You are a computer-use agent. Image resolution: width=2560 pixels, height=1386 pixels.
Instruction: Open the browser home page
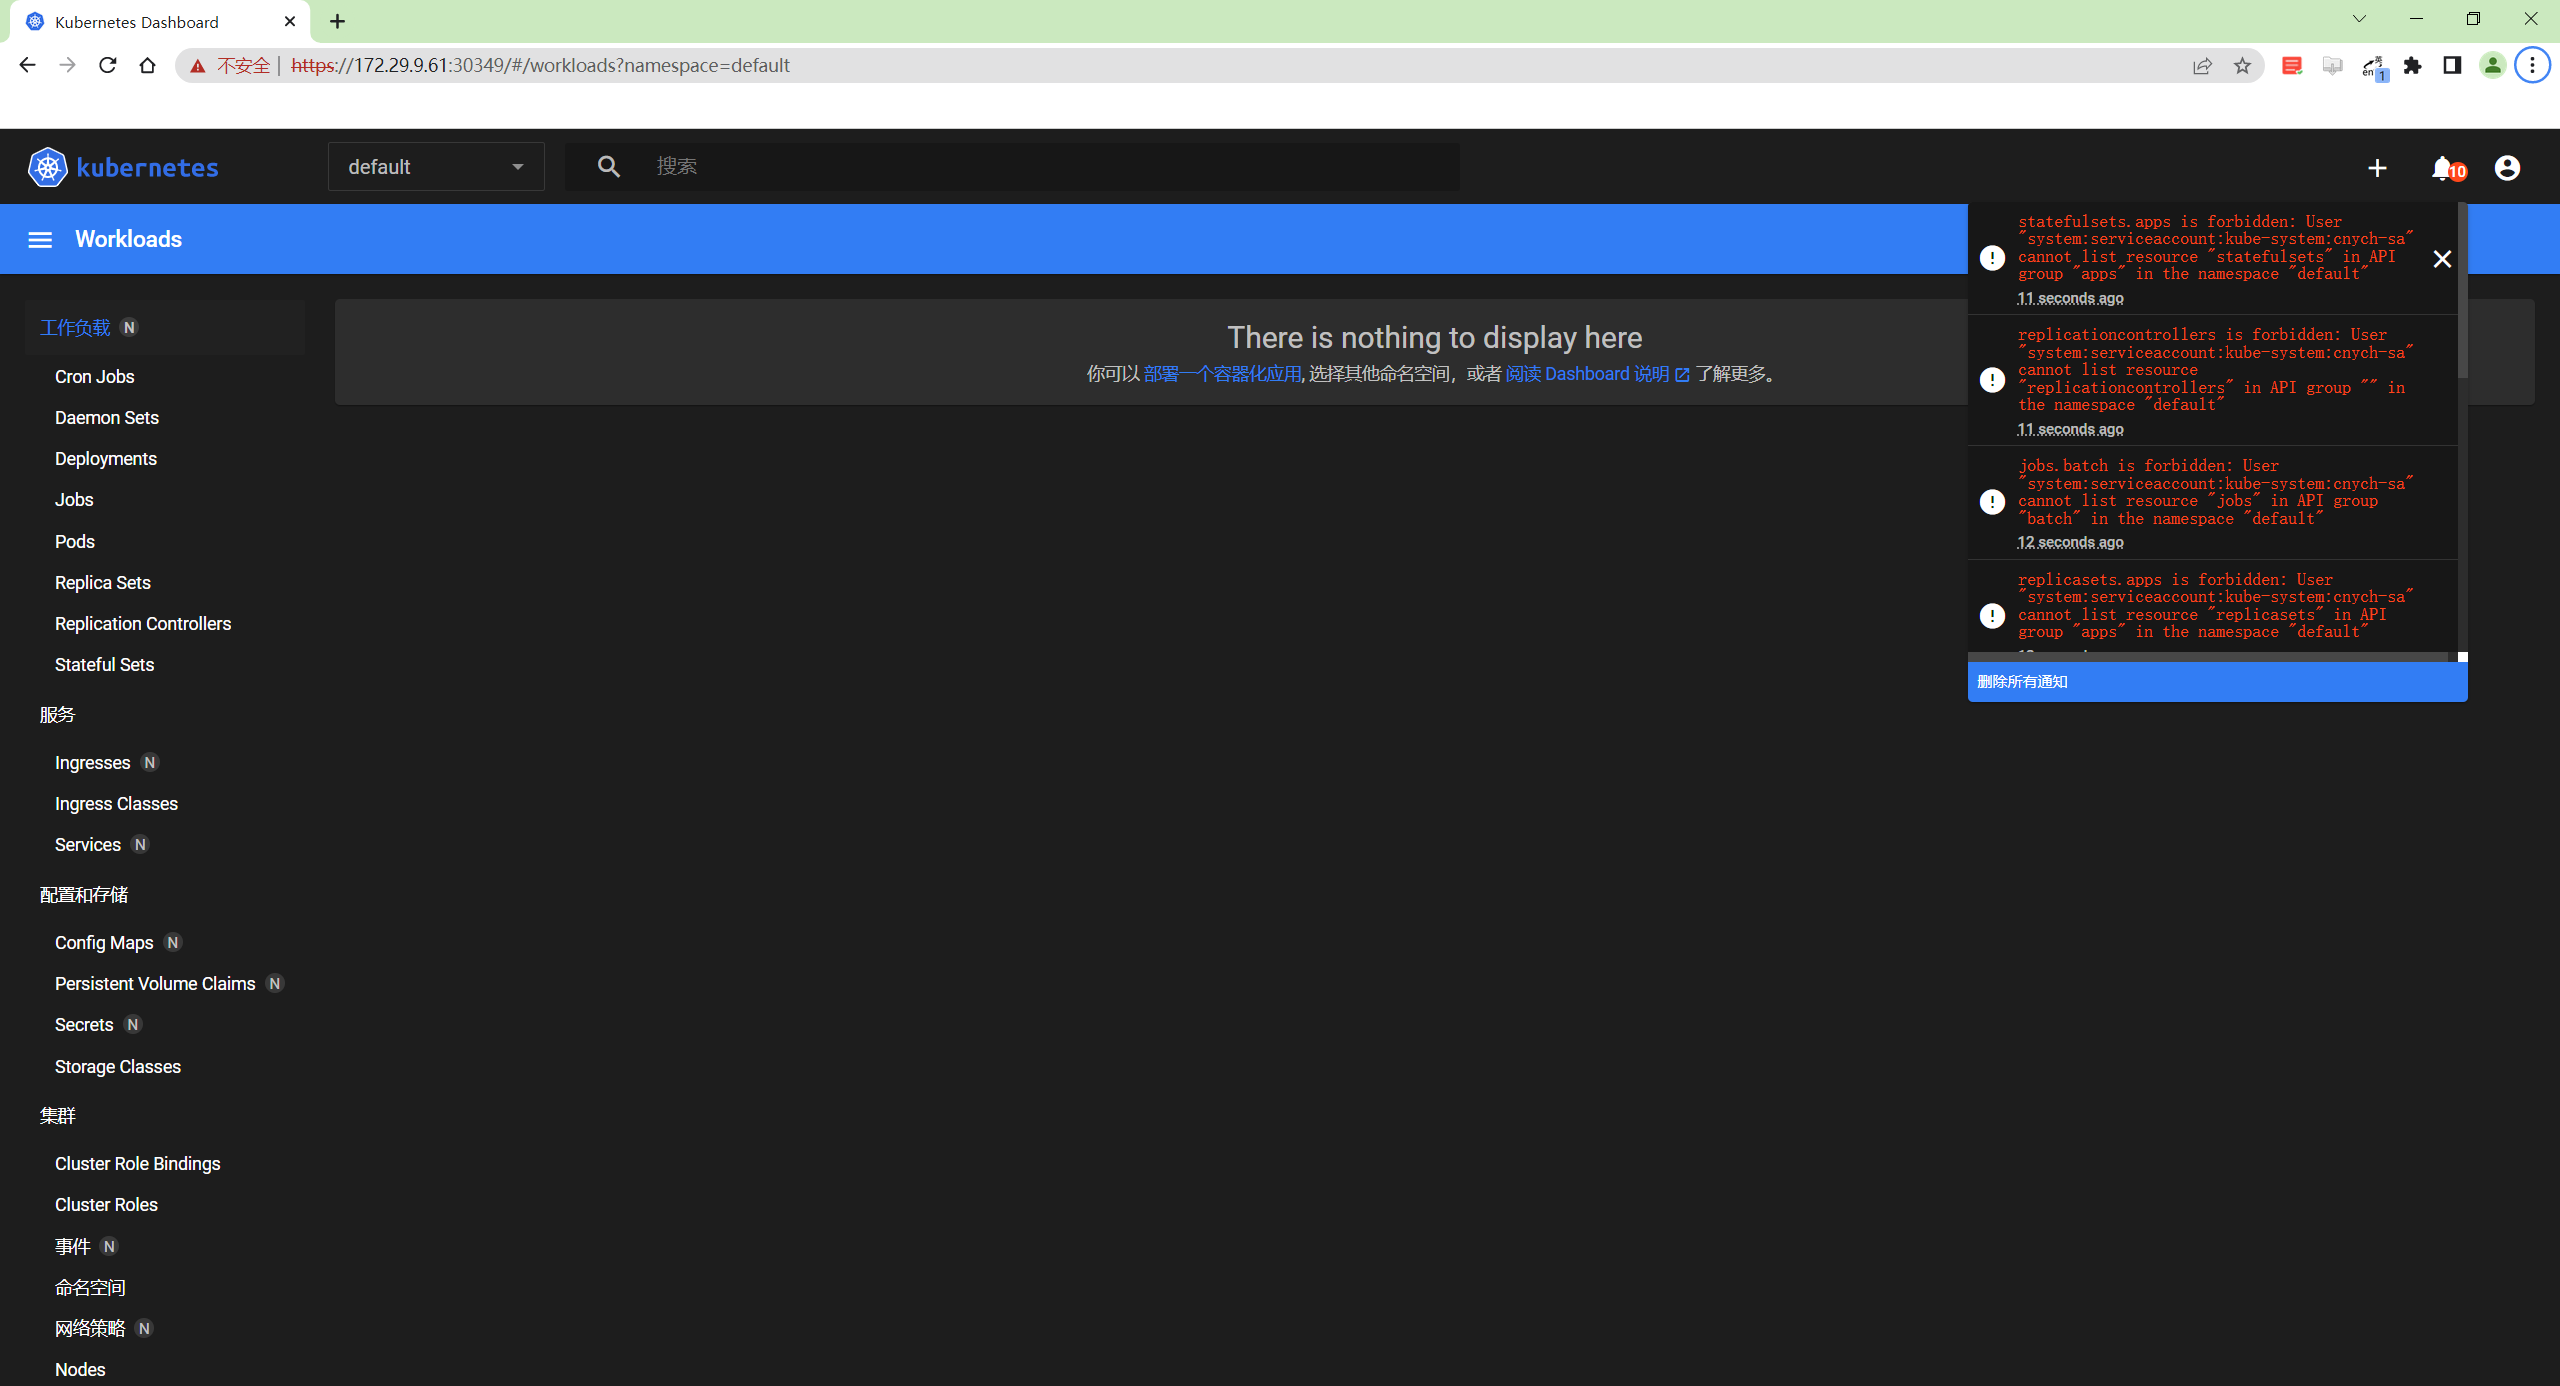point(147,65)
